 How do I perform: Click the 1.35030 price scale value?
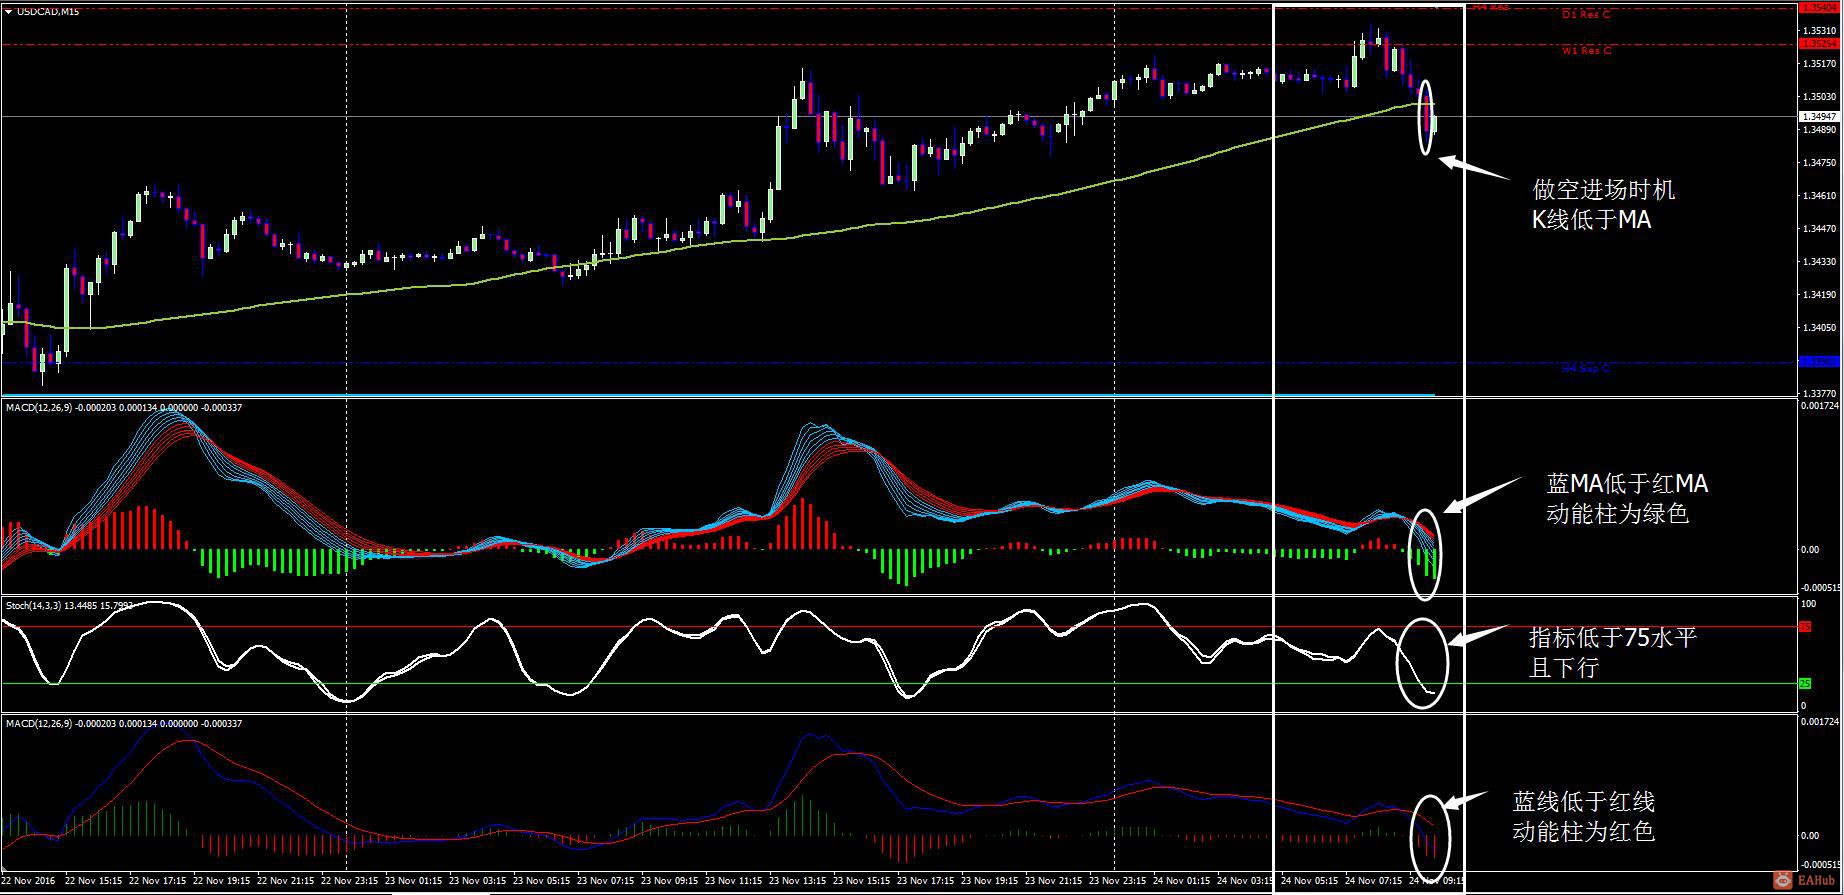pos(1818,97)
